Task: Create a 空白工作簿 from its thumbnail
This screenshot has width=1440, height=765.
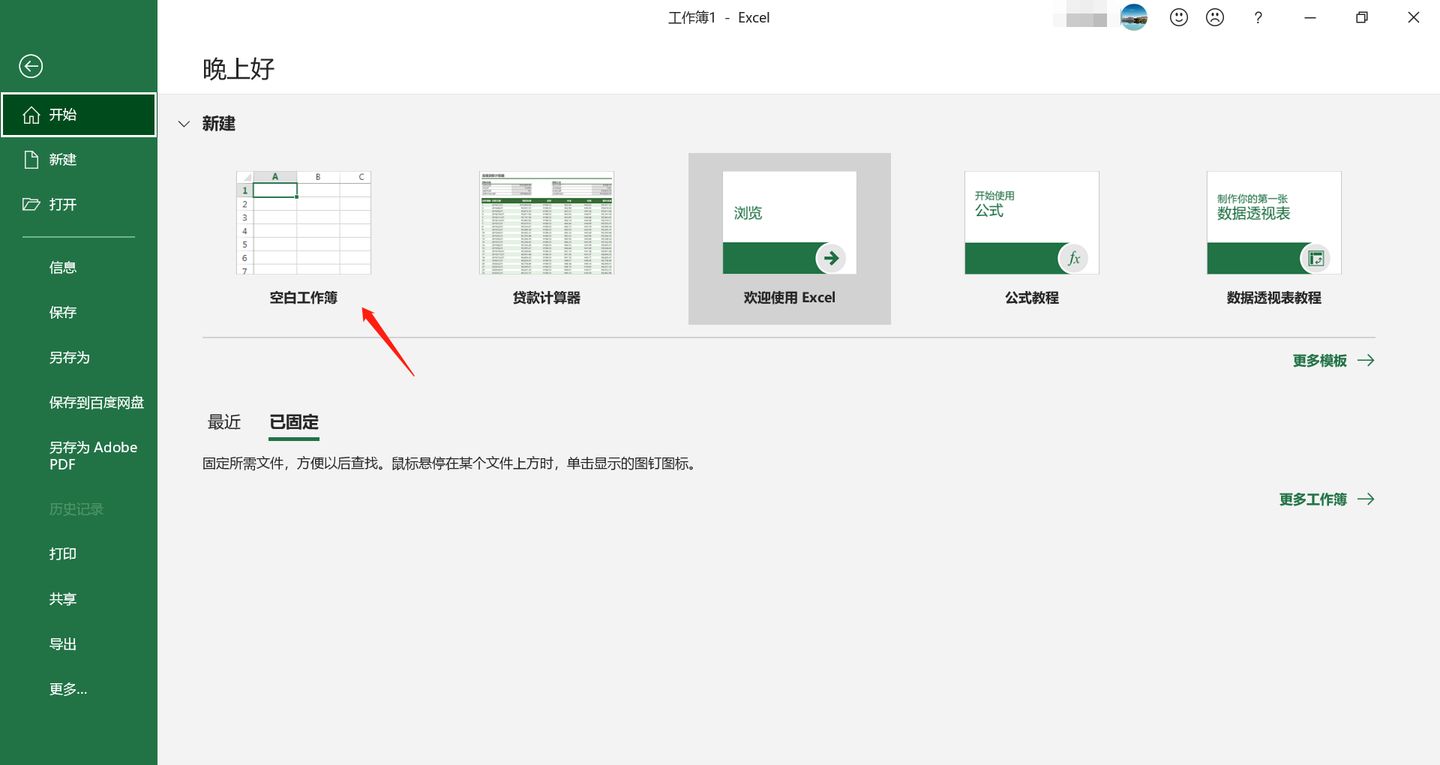Action: point(303,223)
